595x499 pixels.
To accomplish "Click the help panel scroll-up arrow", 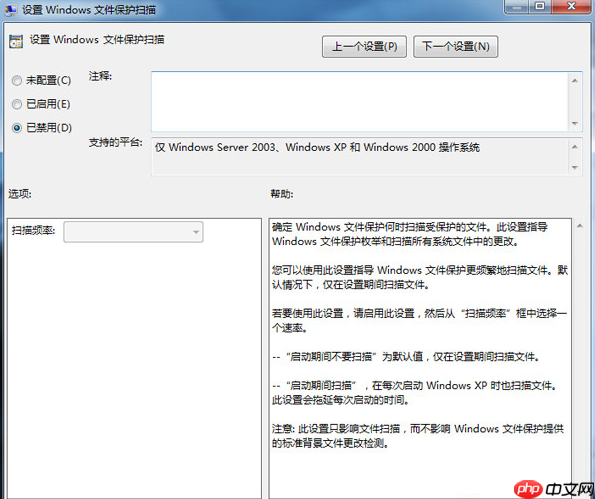I will [x=580, y=226].
